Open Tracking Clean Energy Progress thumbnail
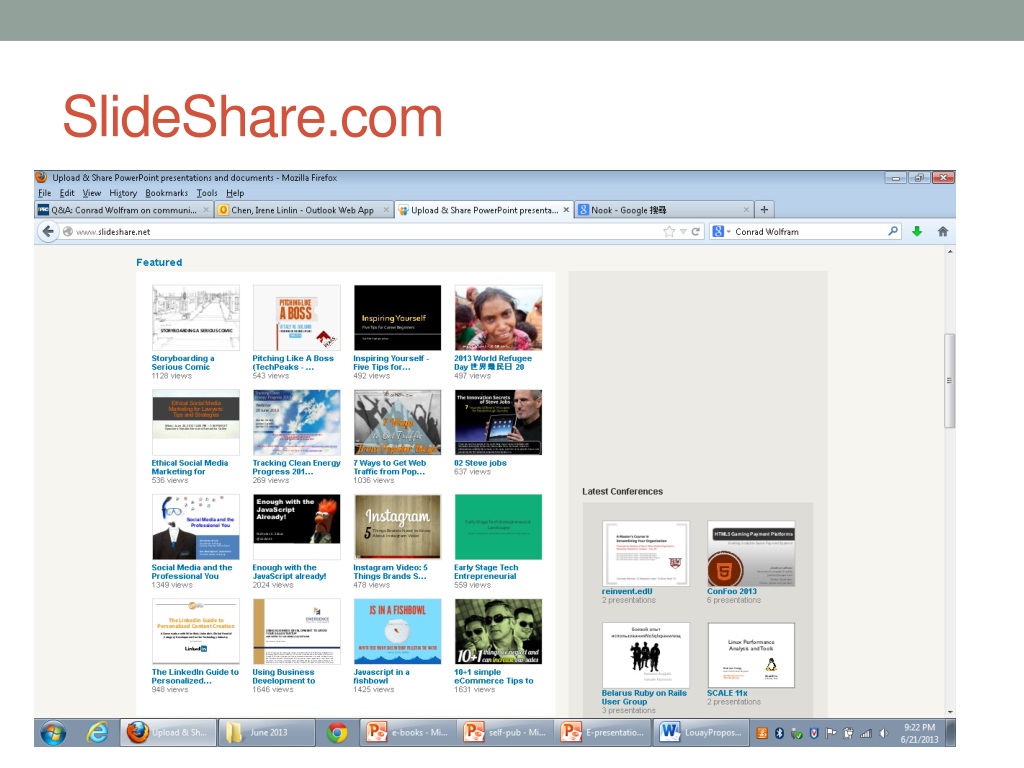The height and width of the screenshot is (768, 1024). pos(296,422)
